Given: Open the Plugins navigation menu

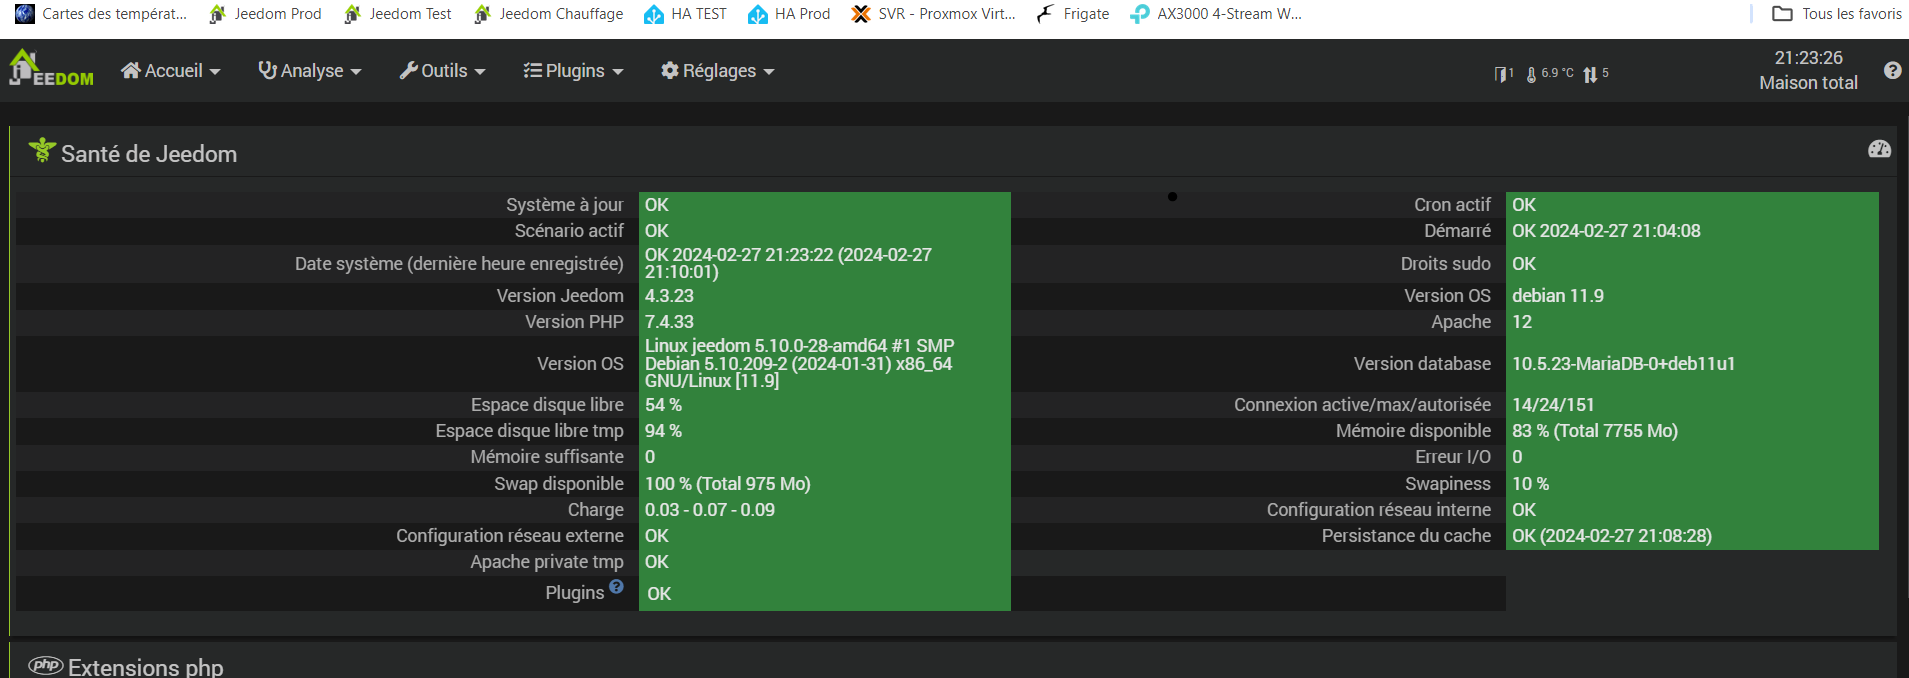Looking at the screenshot, I should click(x=573, y=71).
